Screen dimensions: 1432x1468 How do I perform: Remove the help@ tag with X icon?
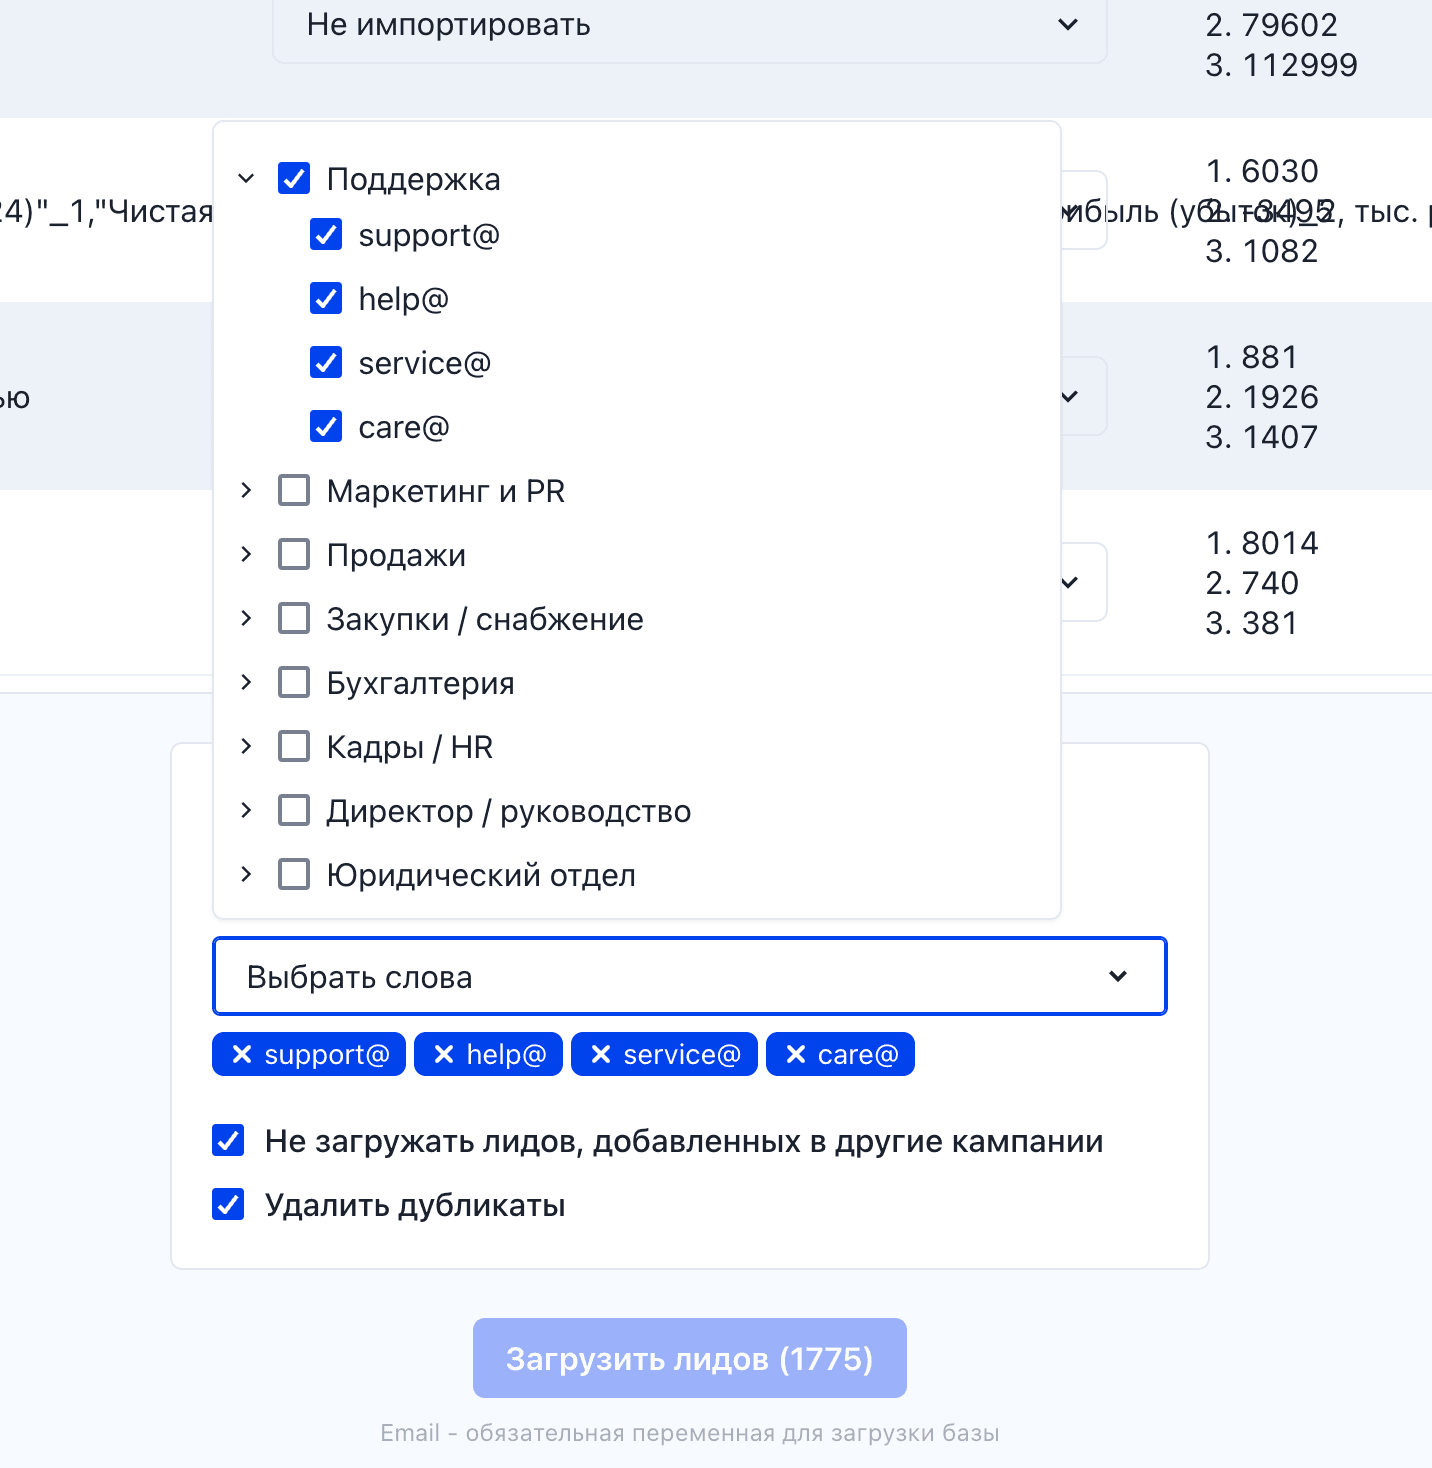point(444,1055)
